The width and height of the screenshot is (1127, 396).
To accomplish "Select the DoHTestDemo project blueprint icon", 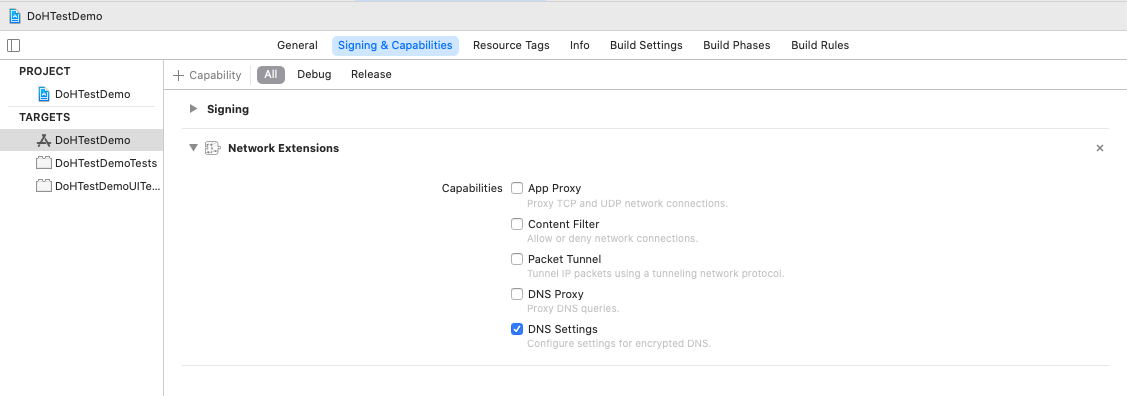I will 44,94.
